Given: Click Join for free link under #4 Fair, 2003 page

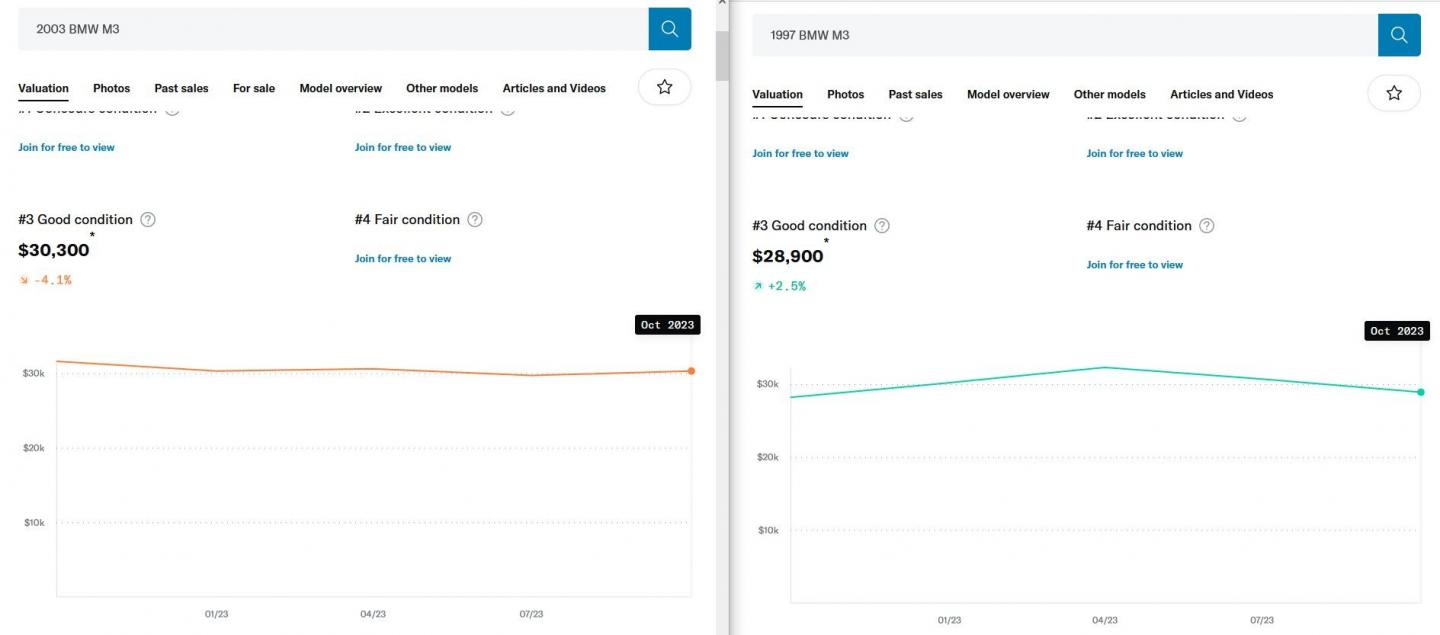Looking at the screenshot, I should [403, 258].
